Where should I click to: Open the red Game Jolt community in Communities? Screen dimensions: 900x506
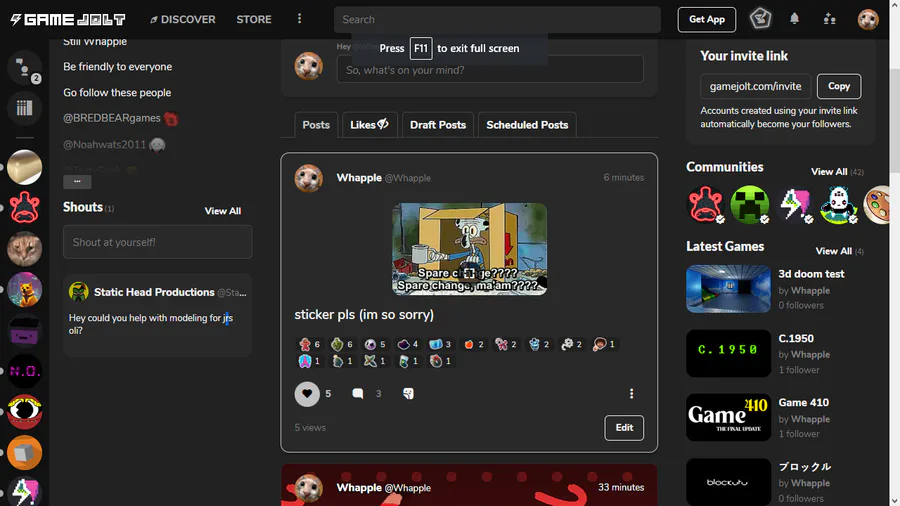[705, 204]
